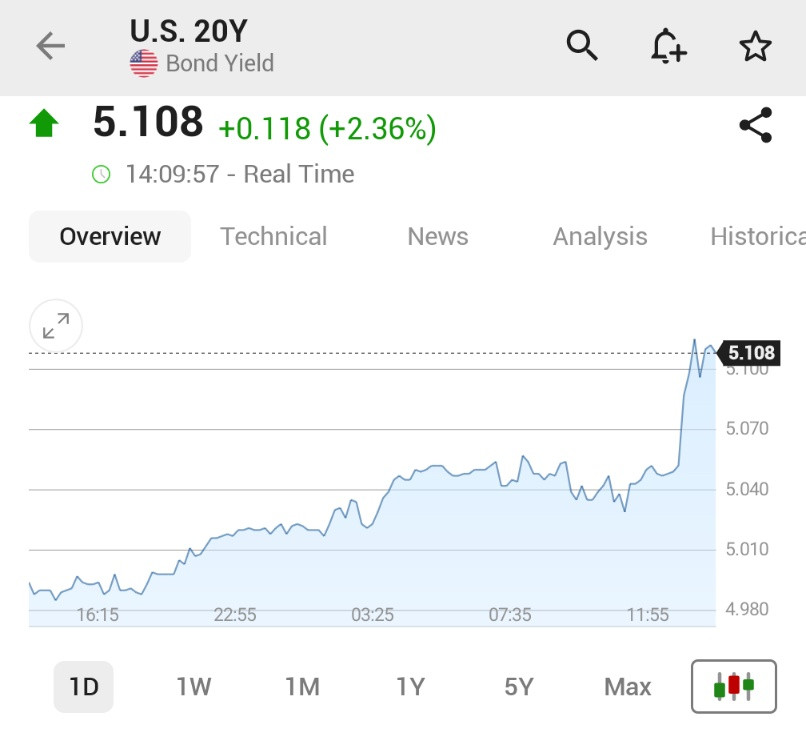This screenshot has width=806, height=736.
Task: Tap the 5.108 current price chart label
Action: pyautogui.click(x=748, y=353)
